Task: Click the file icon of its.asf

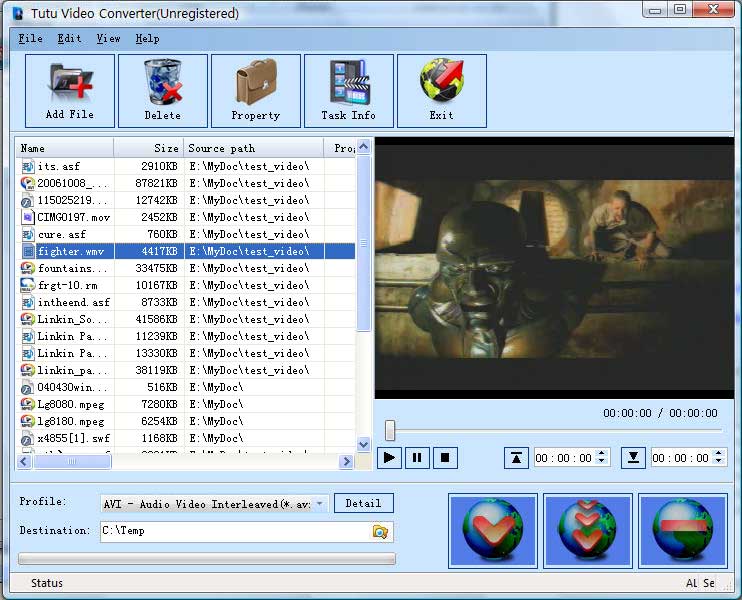Action: (x=27, y=167)
